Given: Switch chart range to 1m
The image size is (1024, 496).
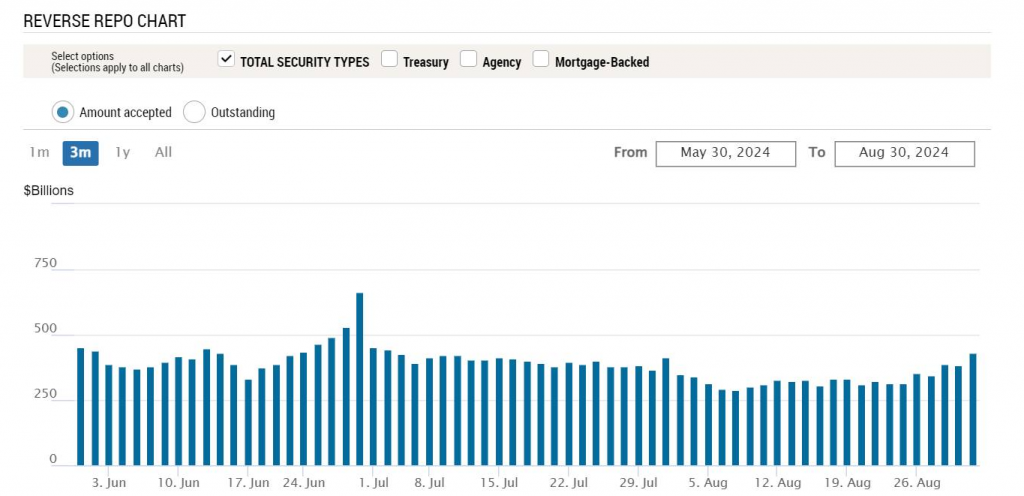Looking at the screenshot, I should [39, 152].
